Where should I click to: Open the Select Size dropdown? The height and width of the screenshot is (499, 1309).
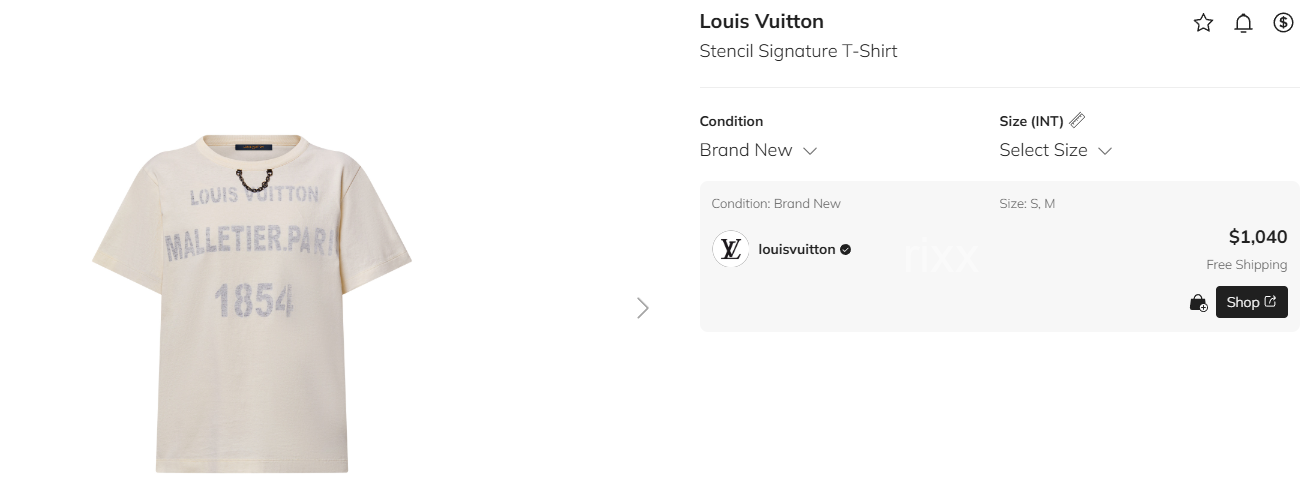click(1055, 150)
